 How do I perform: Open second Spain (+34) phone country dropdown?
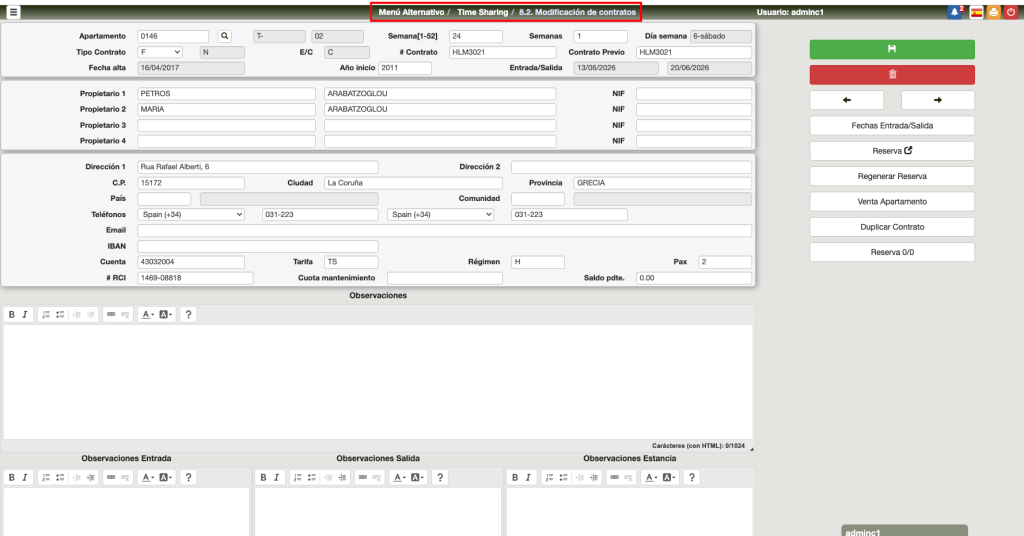440,214
